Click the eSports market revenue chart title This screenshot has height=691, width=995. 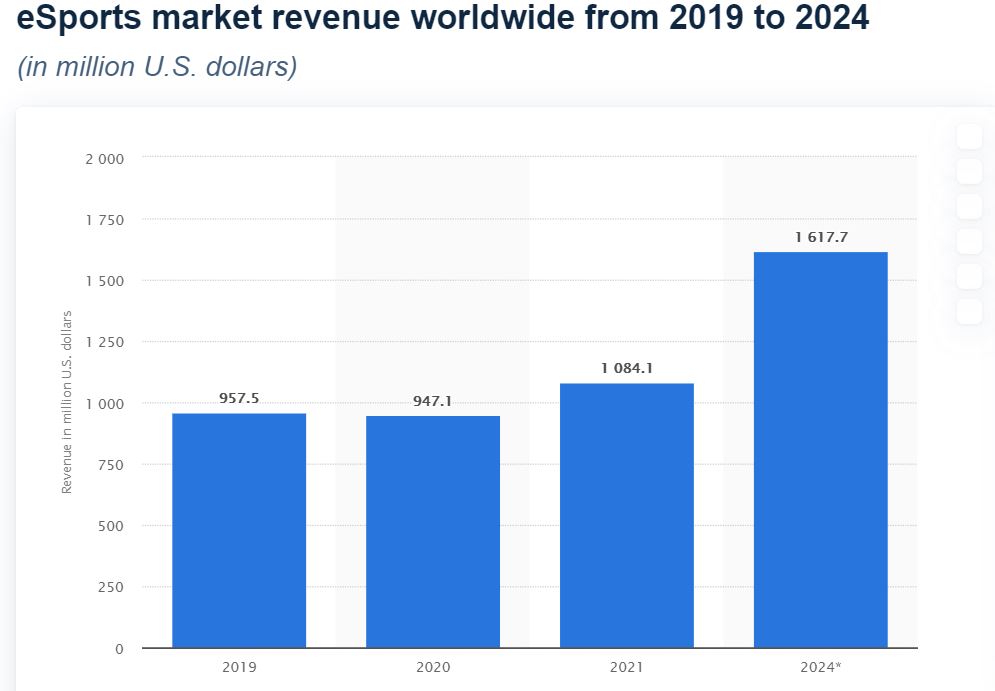click(x=442, y=17)
